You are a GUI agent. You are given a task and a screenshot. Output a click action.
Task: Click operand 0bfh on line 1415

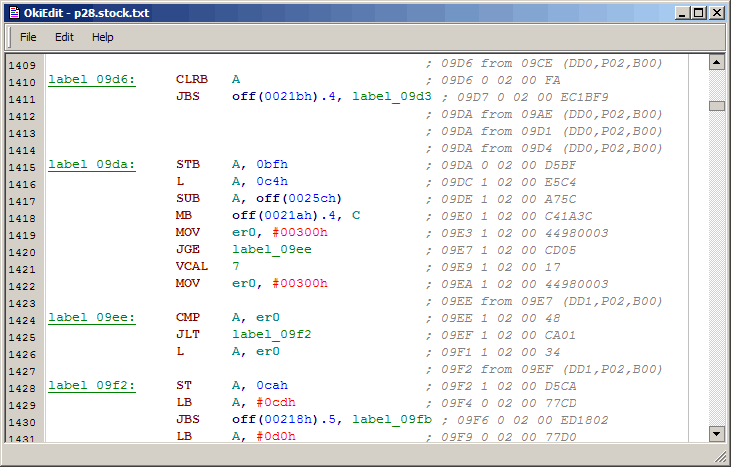272,164
